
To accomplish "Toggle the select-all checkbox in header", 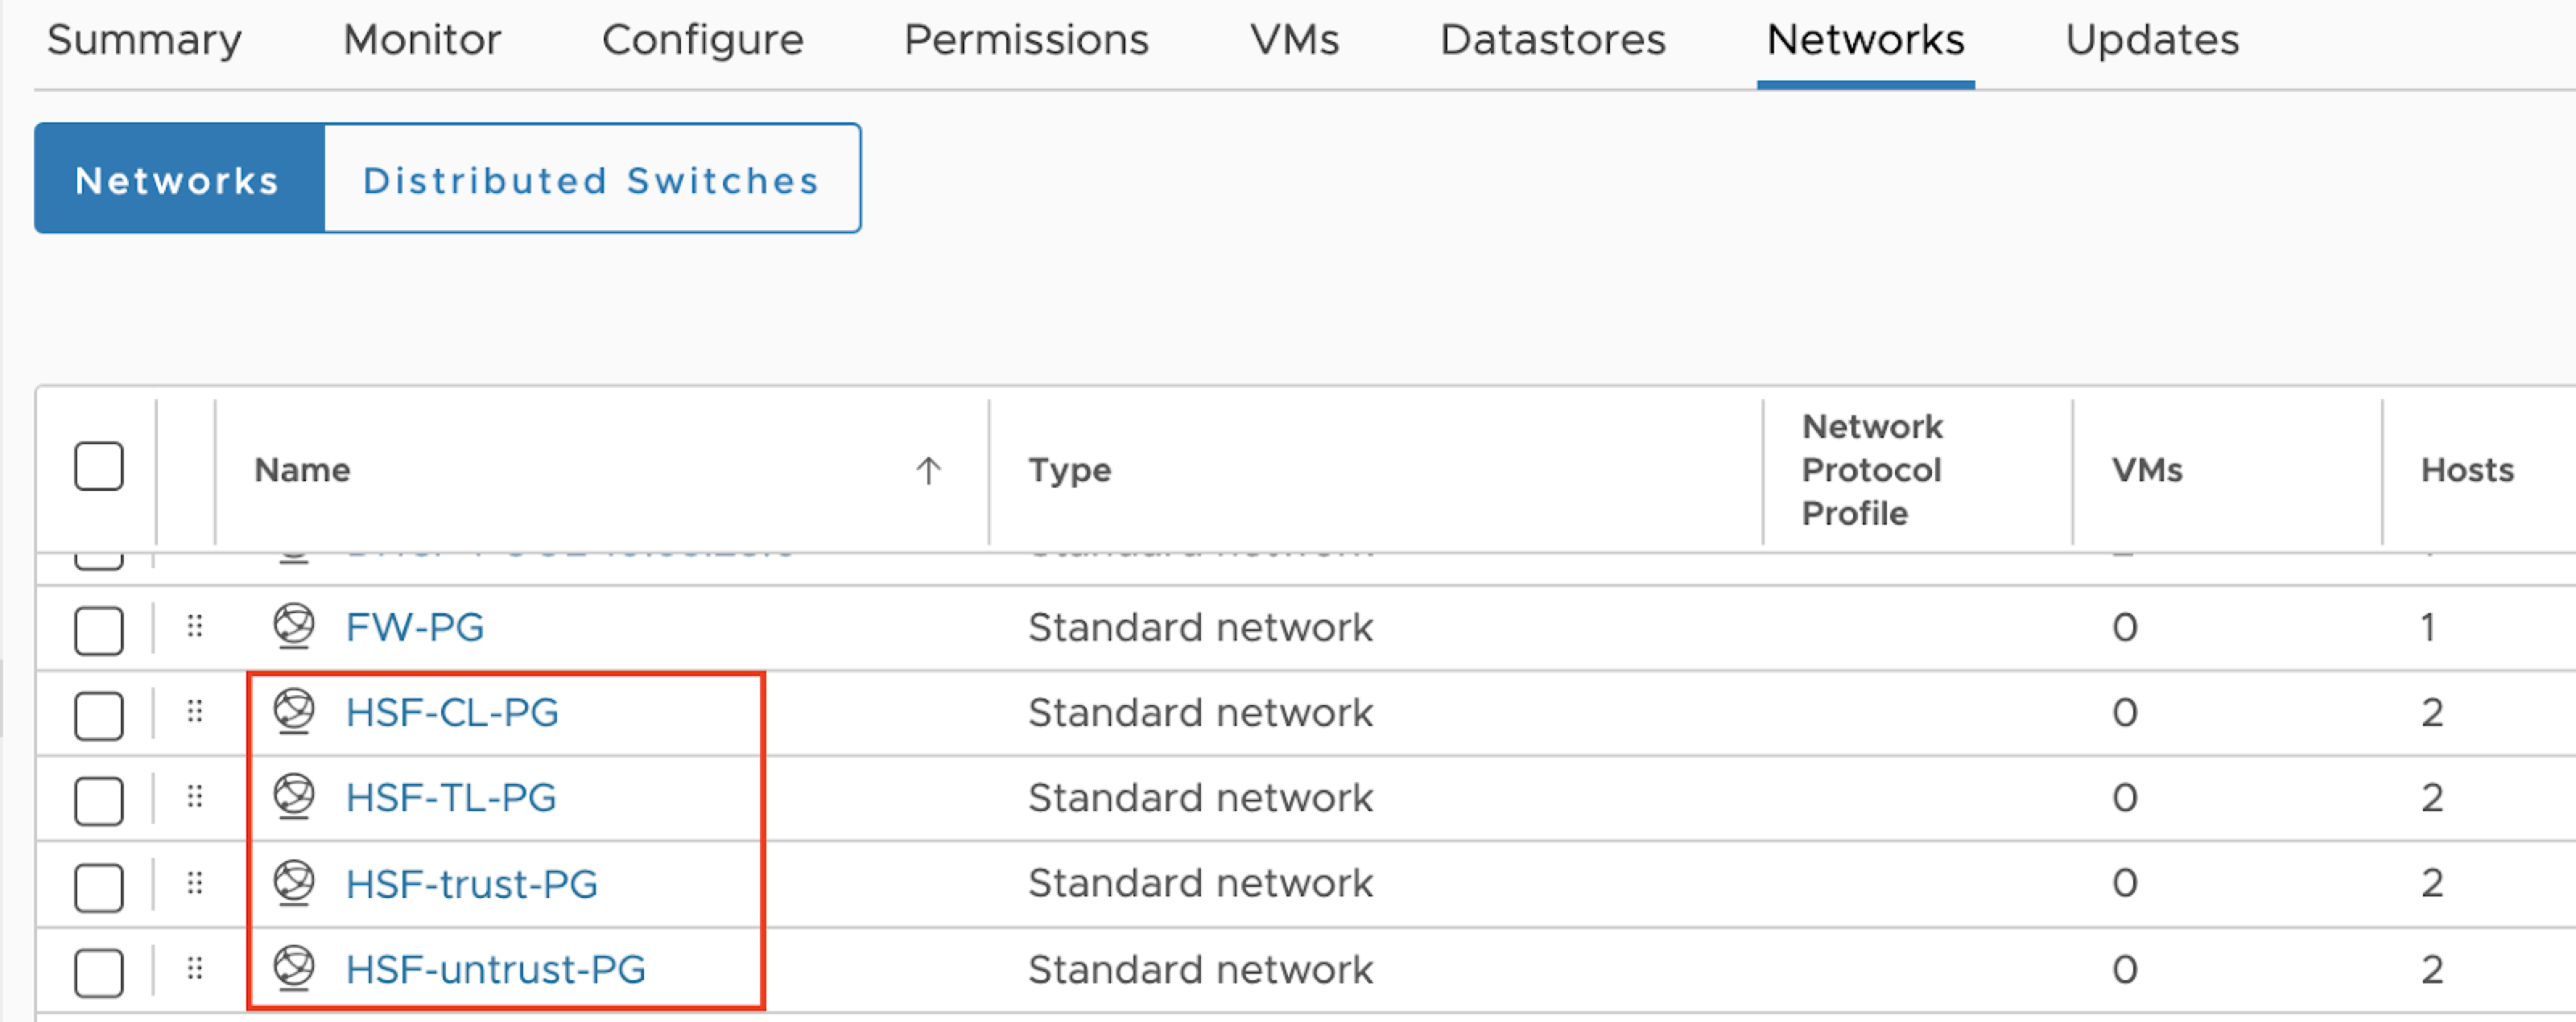I will coord(99,467).
